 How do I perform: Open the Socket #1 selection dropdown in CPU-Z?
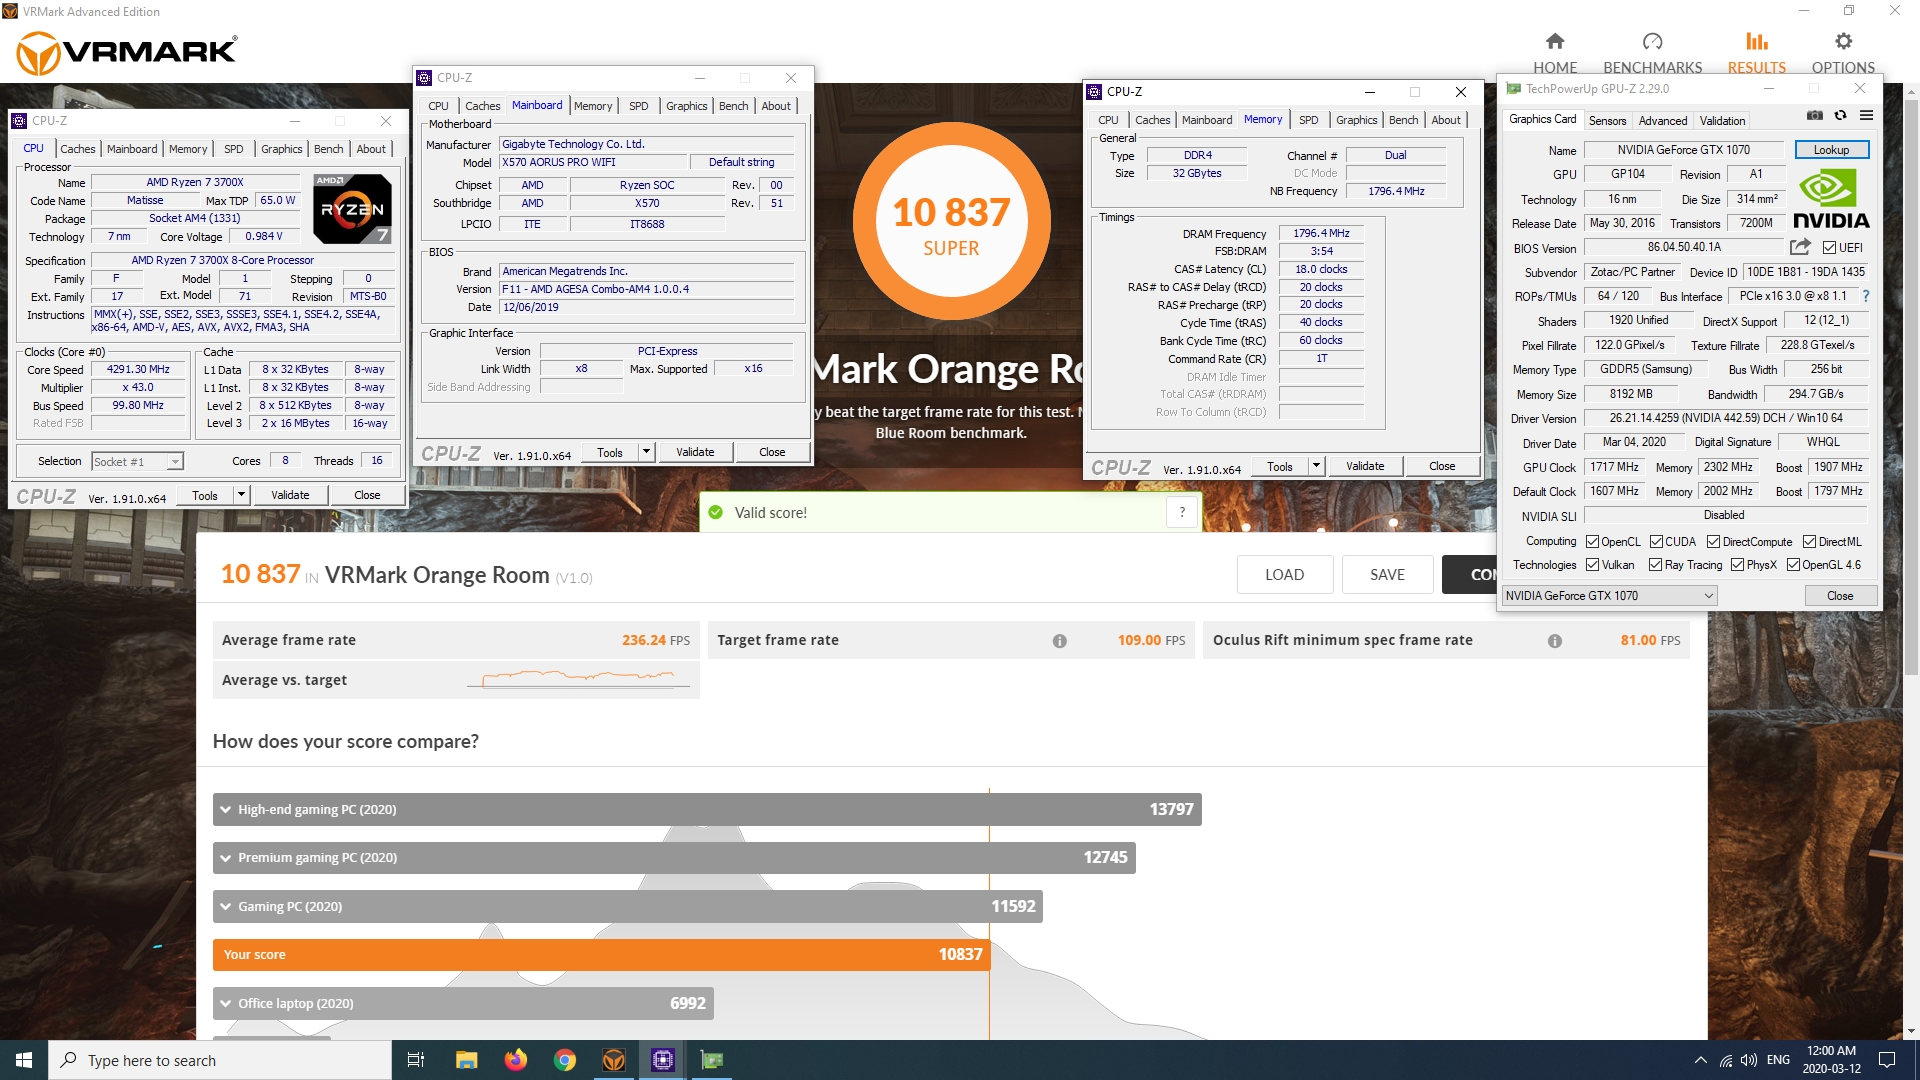(x=137, y=462)
